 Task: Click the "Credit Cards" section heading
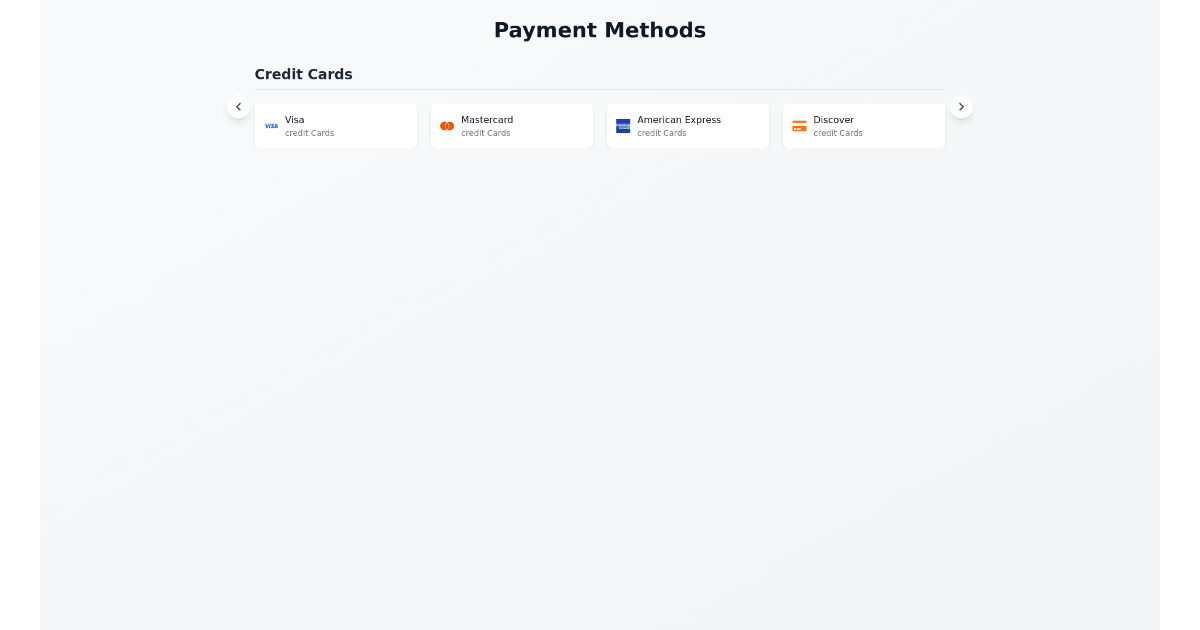(x=303, y=74)
